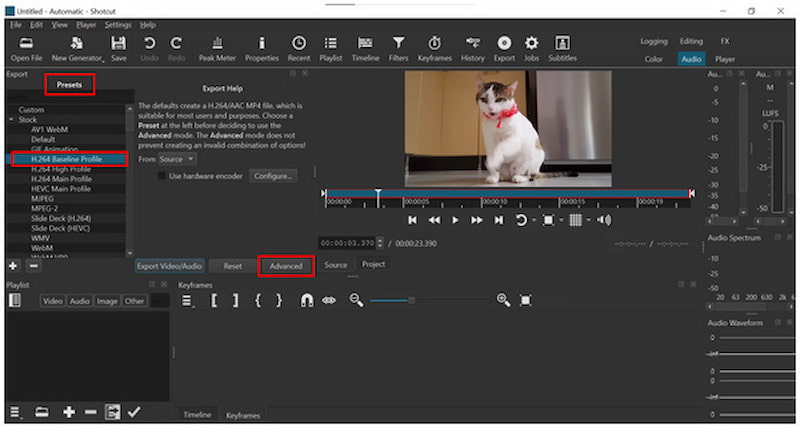
Task: Open the From Source dropdown
Action: 177,158
